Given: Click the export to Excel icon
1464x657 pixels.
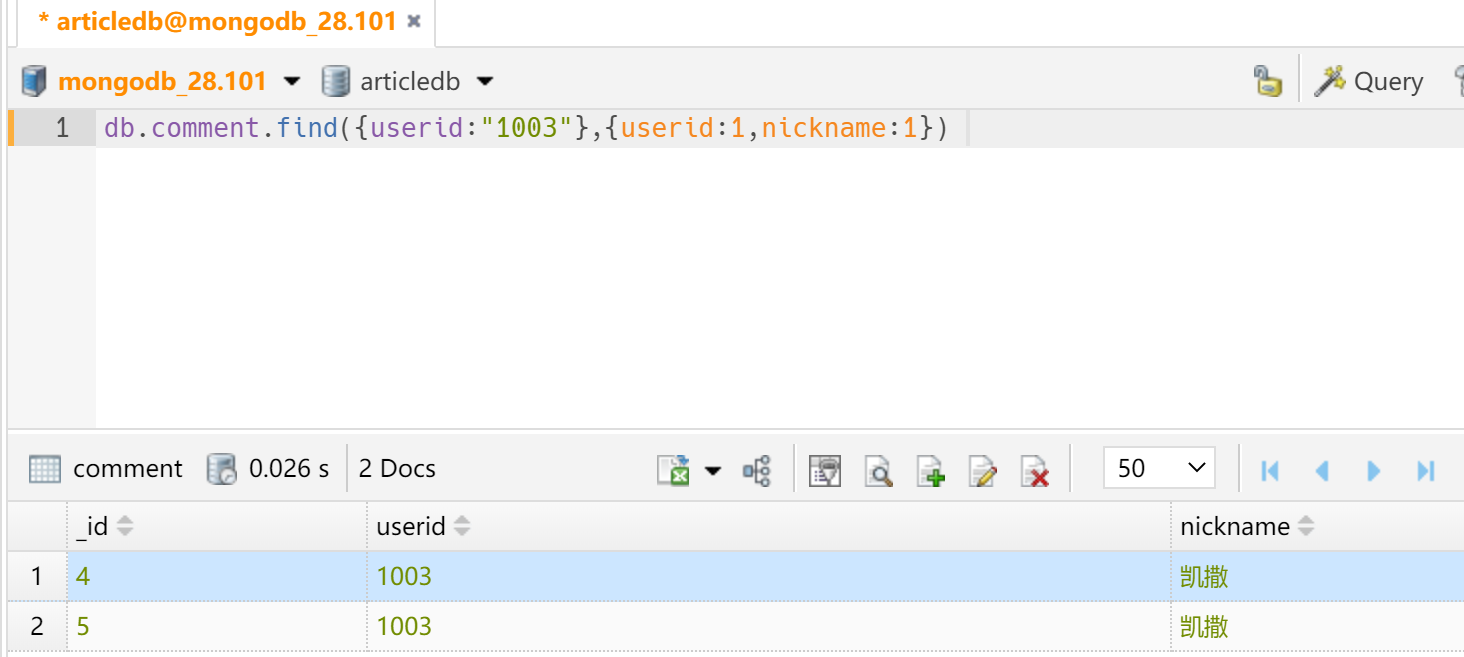Looking at the screenshot, I should (674, 469).
